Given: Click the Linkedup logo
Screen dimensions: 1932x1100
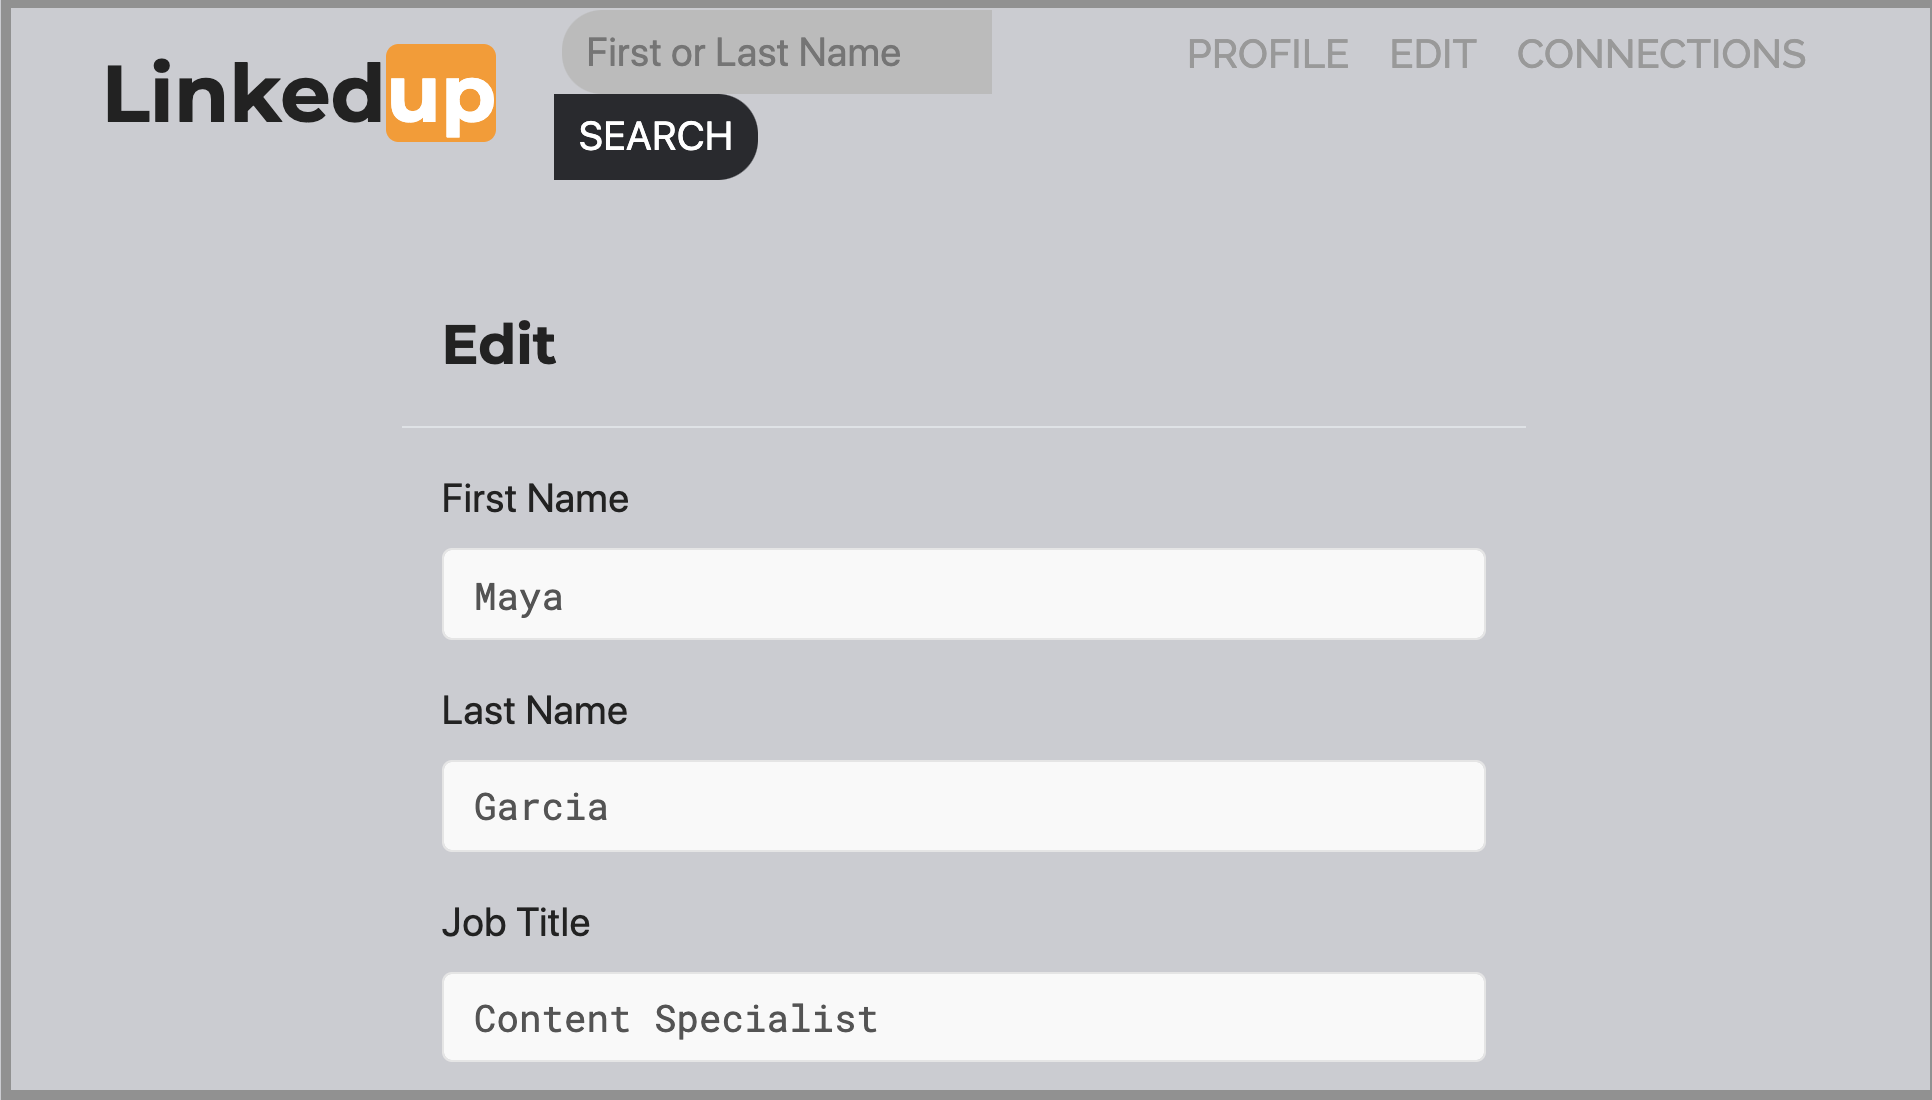Looking at the screenshot, I should (x=300, y=92).
